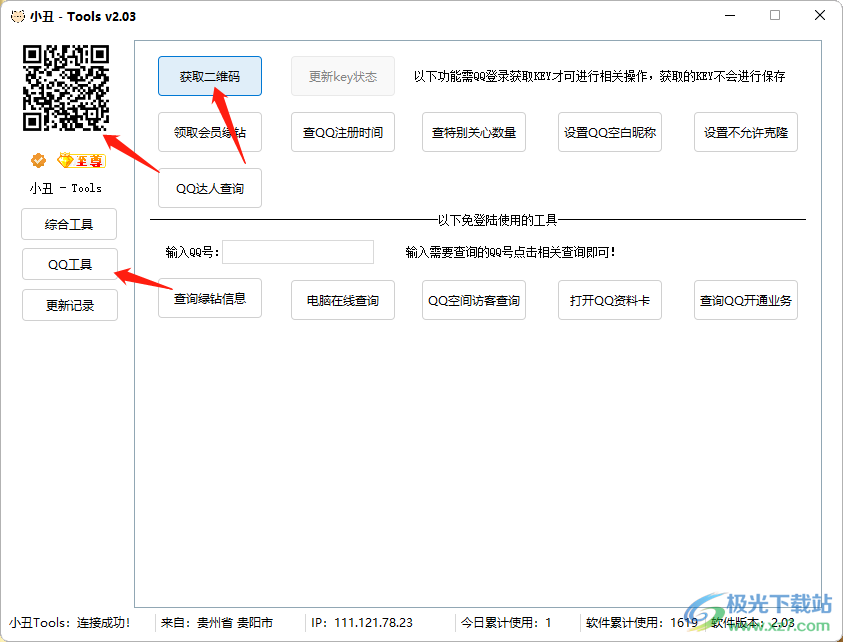Select 设置QQ空白昵称 button
This screenshot has width=843, height=642.
point(610,132)
